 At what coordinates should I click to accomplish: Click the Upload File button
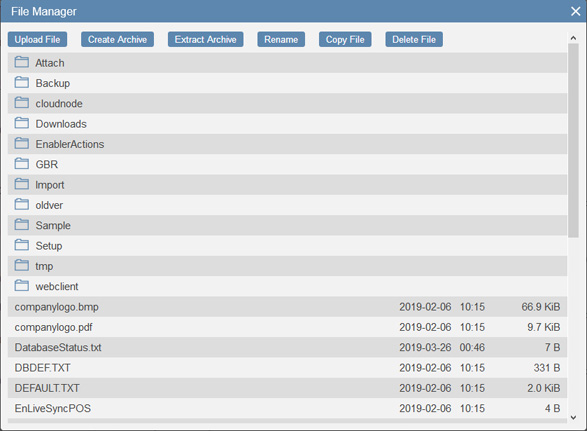37,39
